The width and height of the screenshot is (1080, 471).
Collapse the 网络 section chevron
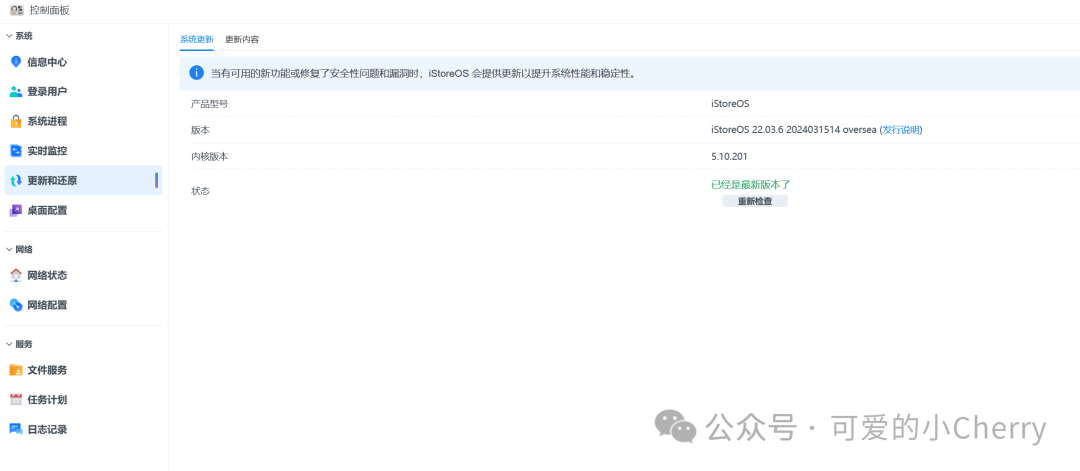(9, 249)
